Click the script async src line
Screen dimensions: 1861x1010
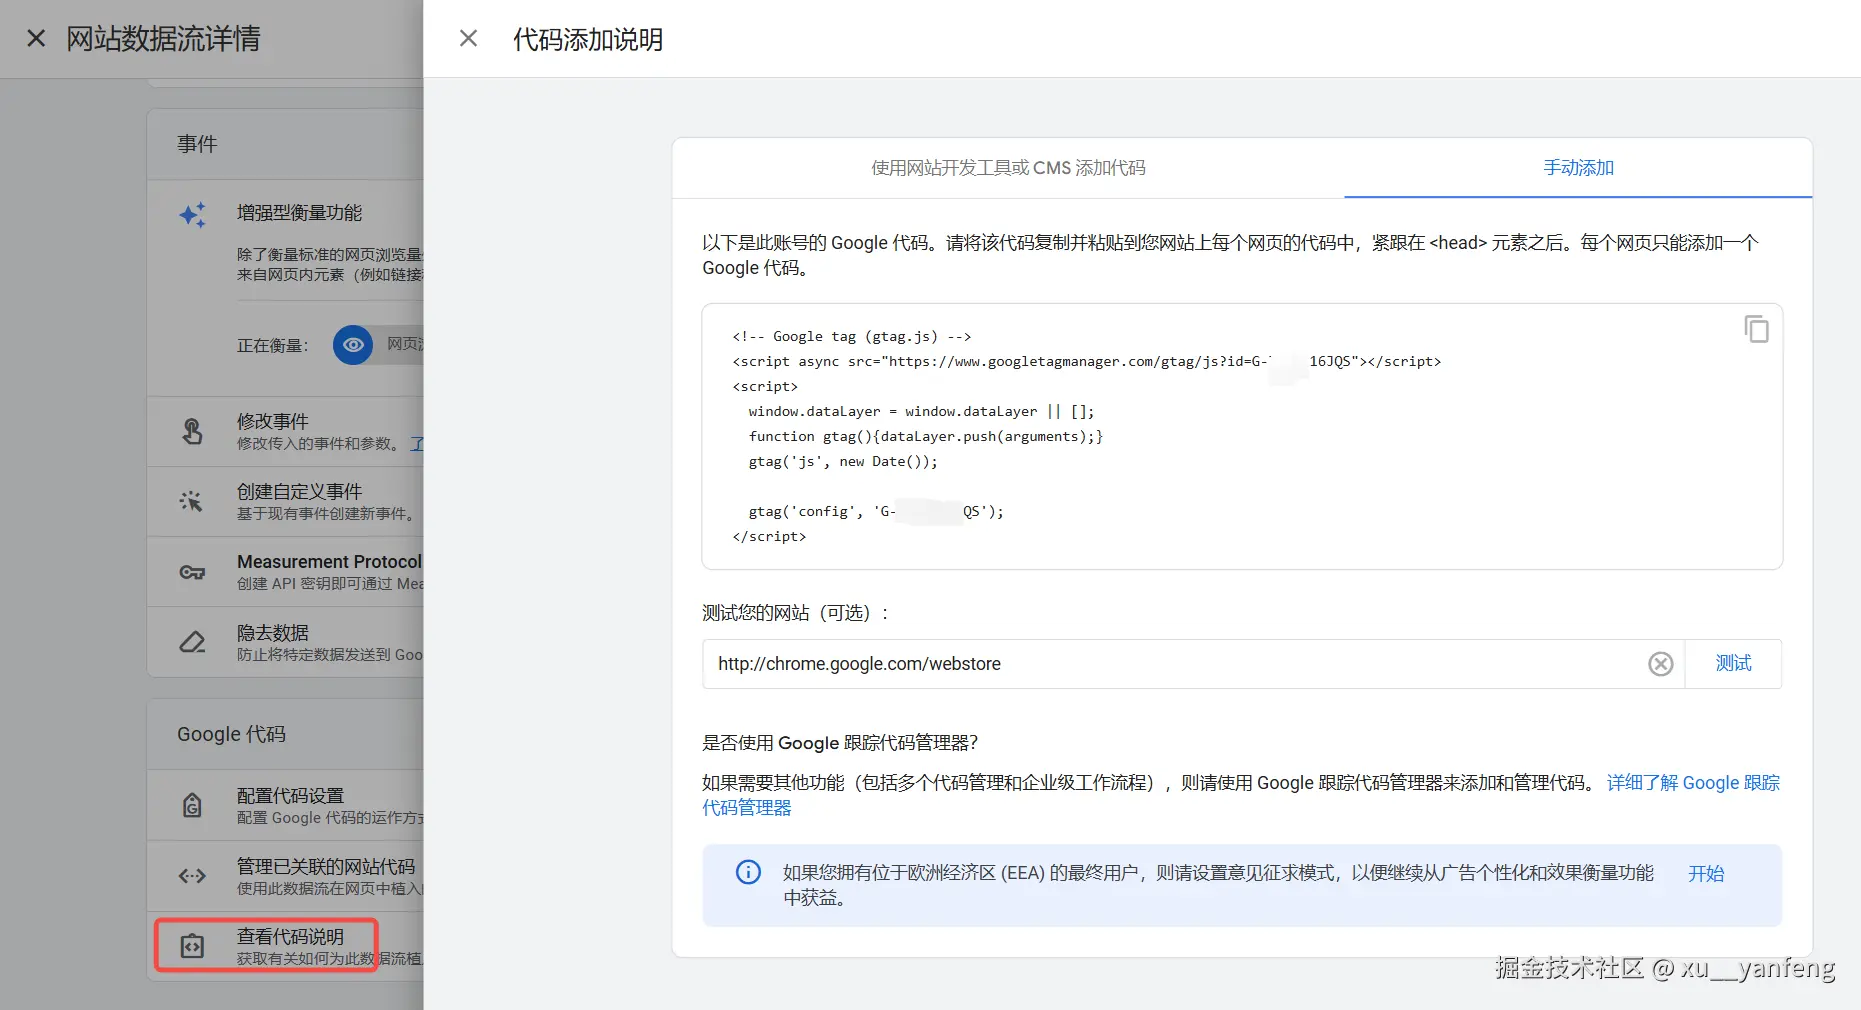(1087, 361)
